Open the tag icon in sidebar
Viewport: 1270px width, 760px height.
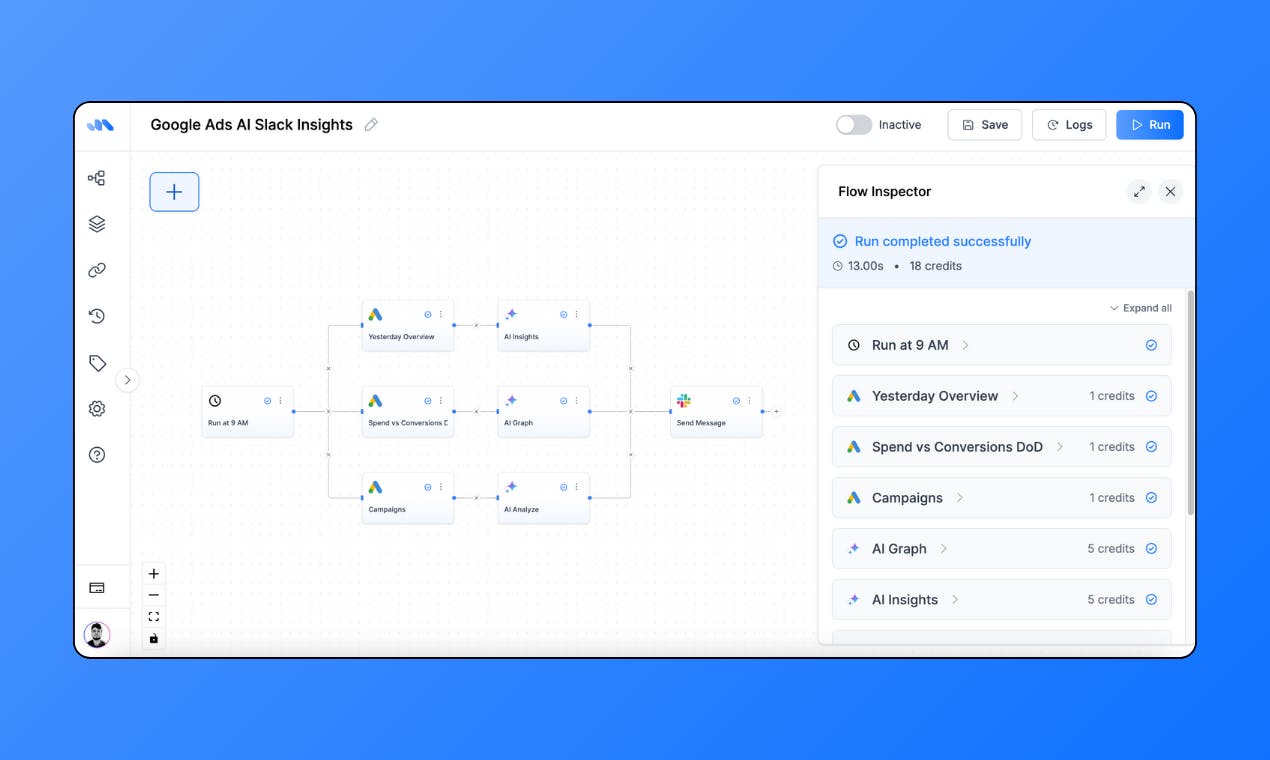point(97,363)
